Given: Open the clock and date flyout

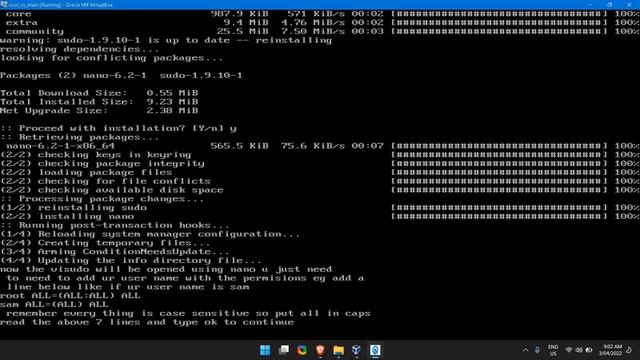Looking at the screenshot, I should (611, 350).
